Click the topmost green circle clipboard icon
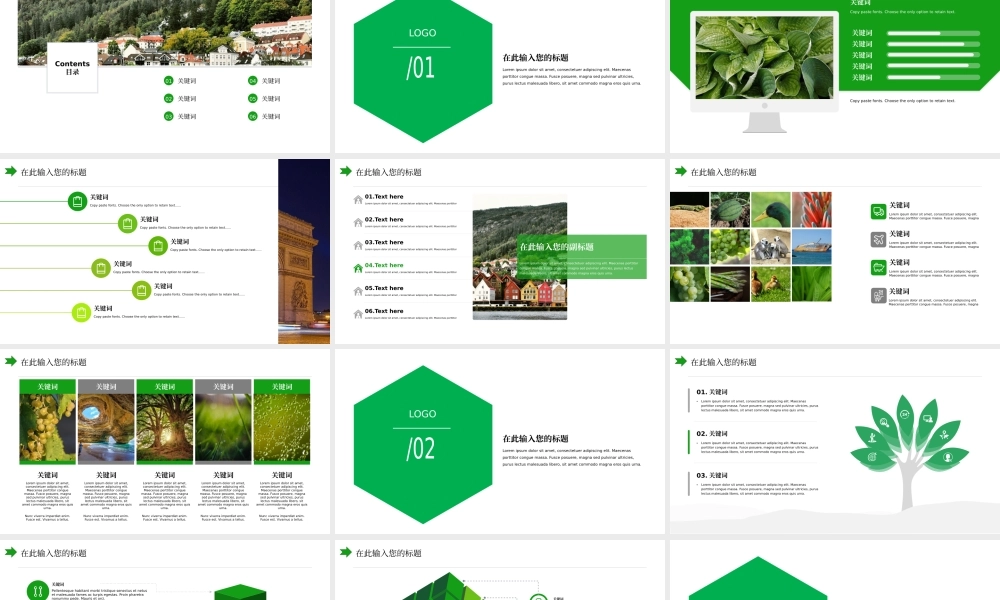 (x=78, y=201)
